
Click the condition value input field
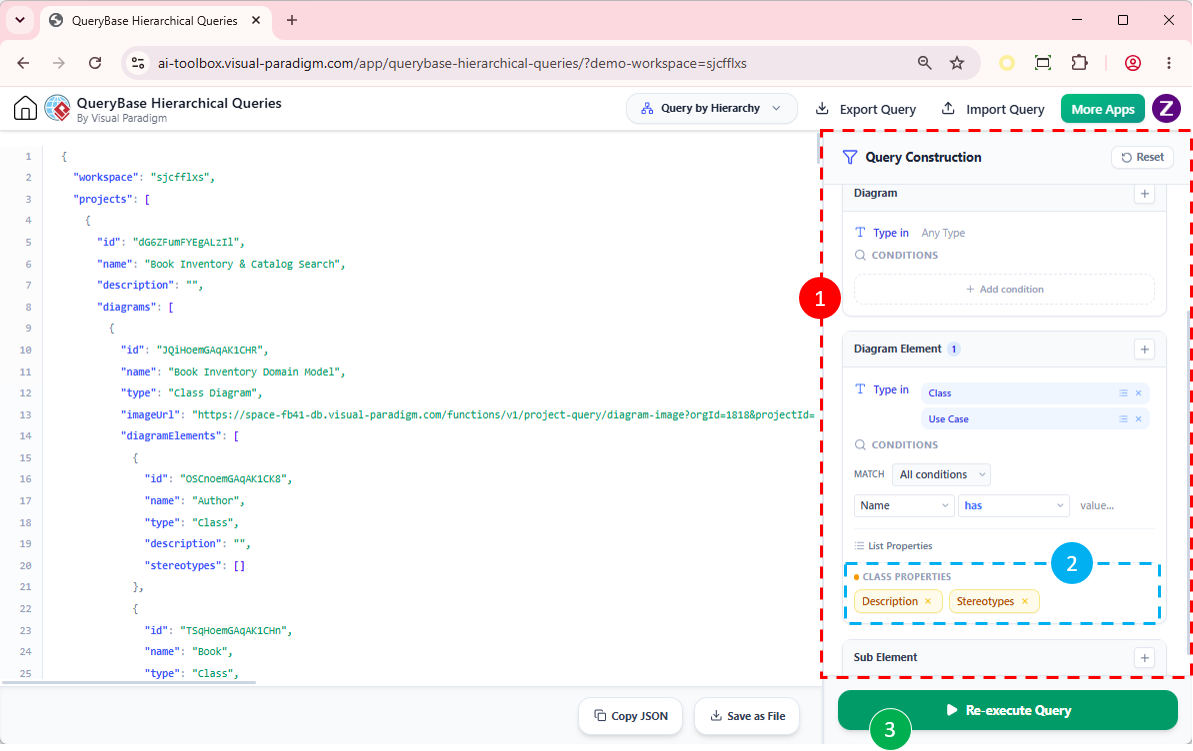pyautogui.click(x=1113, y=506)
